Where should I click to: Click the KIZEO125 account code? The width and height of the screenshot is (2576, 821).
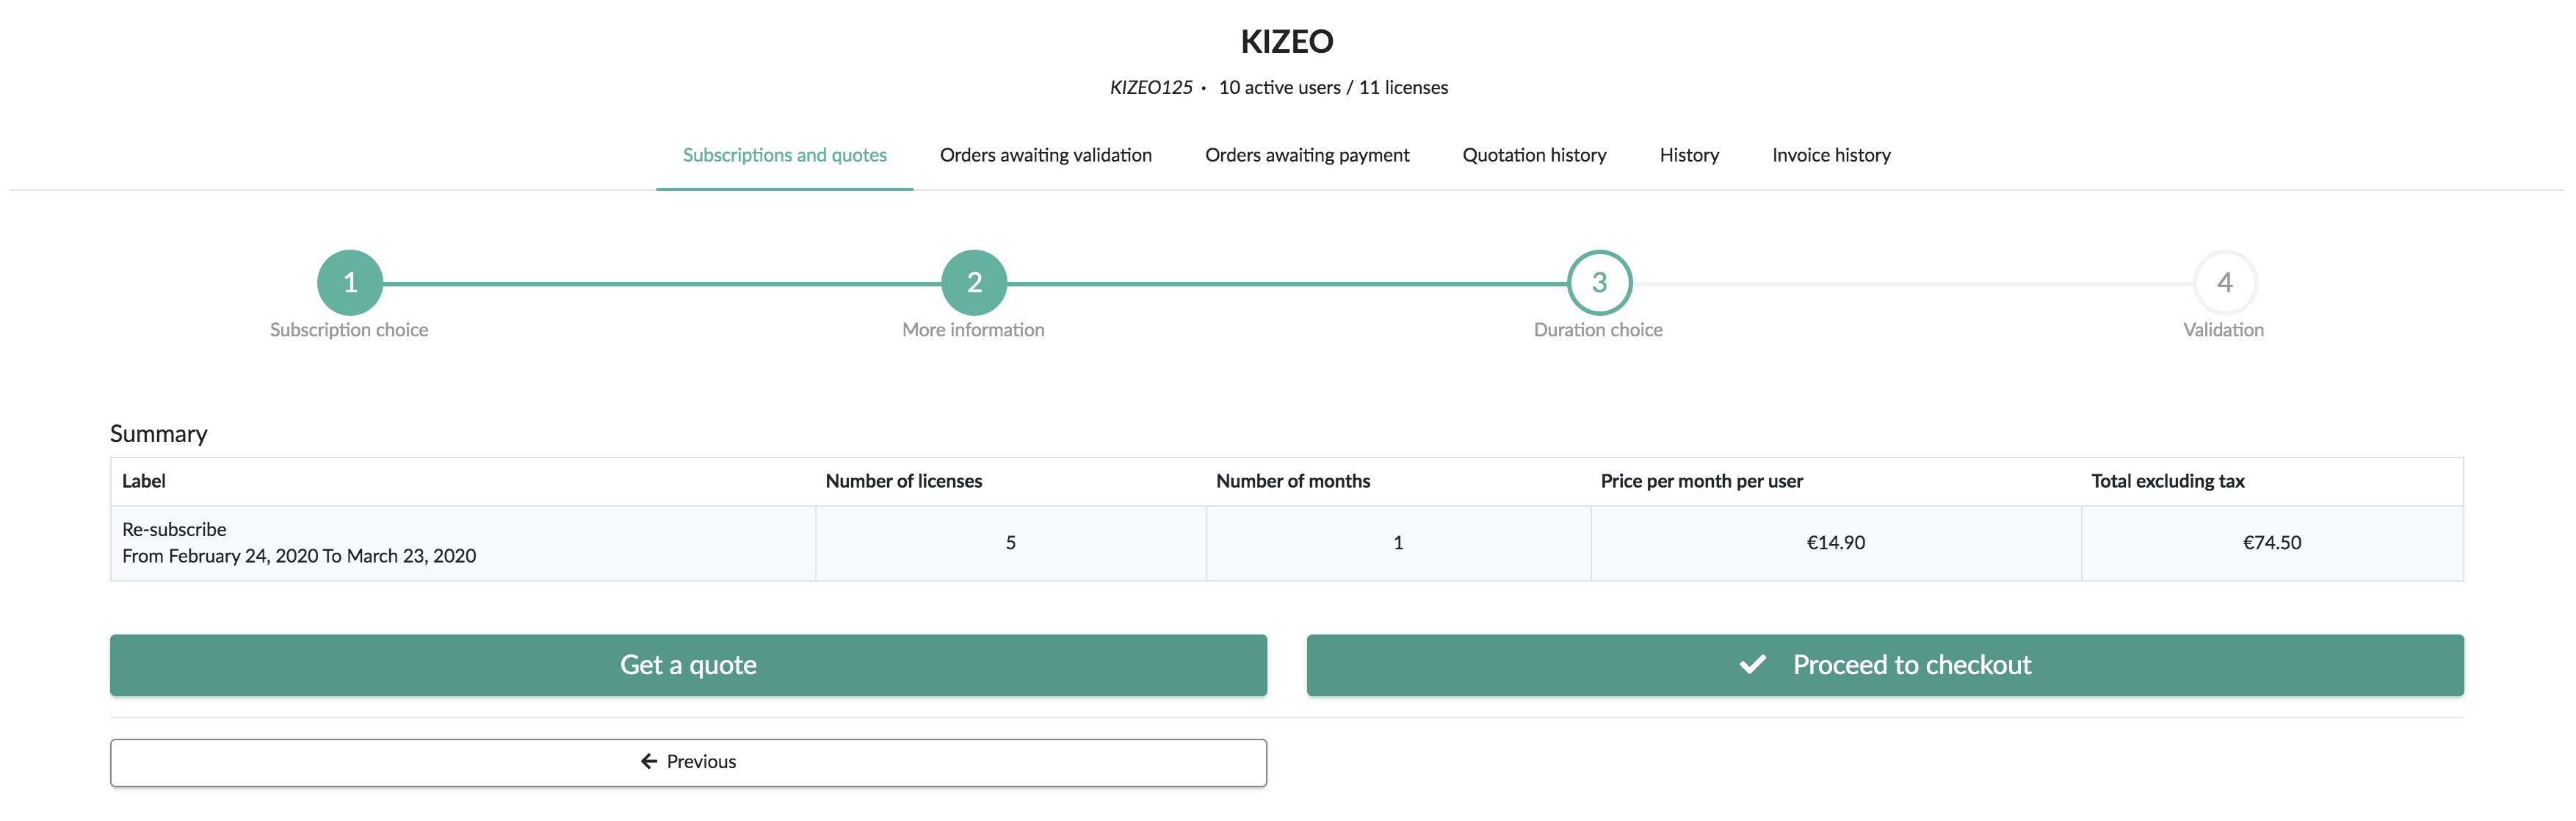click(1151, 88)
